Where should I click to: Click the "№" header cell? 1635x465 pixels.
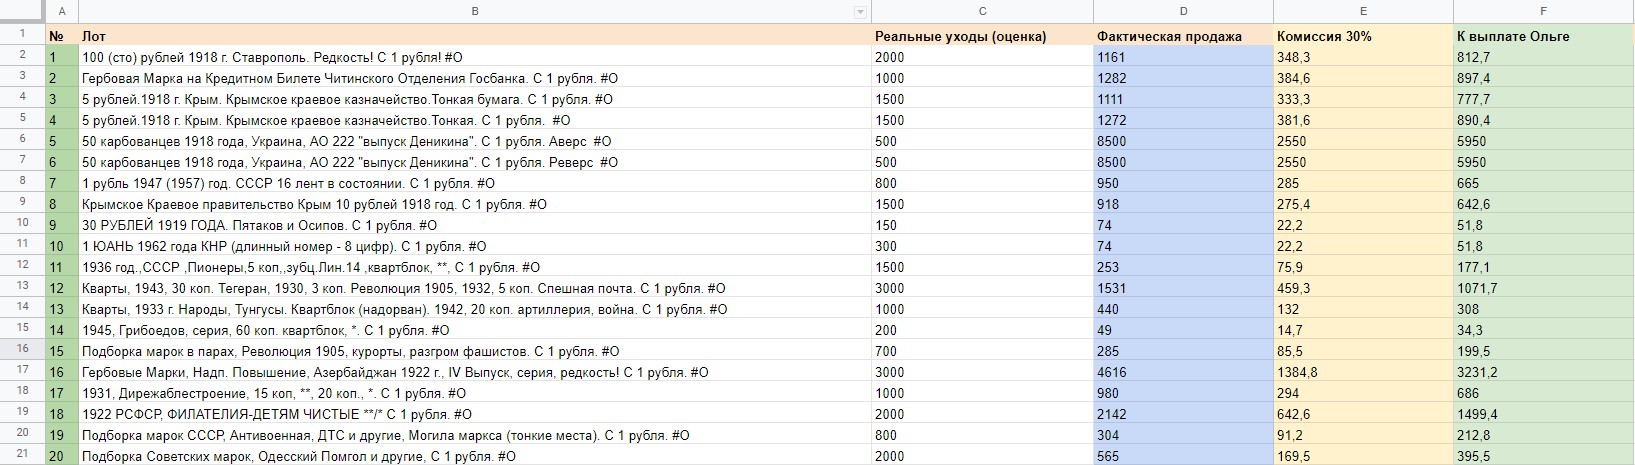62,36
